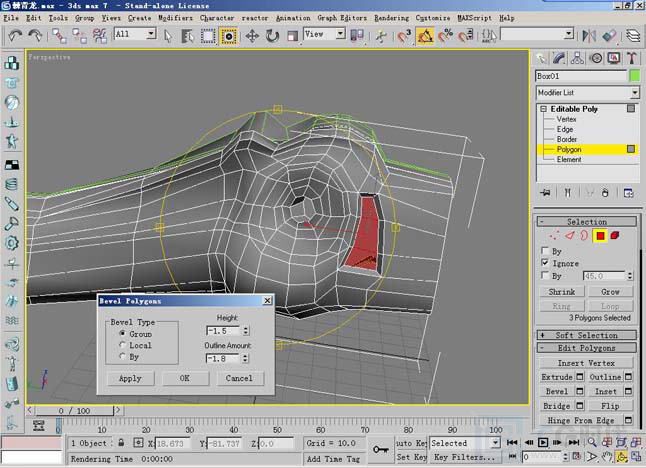
Task: Toggle the rectangular selection region icon
Action: tap(208, 36)
